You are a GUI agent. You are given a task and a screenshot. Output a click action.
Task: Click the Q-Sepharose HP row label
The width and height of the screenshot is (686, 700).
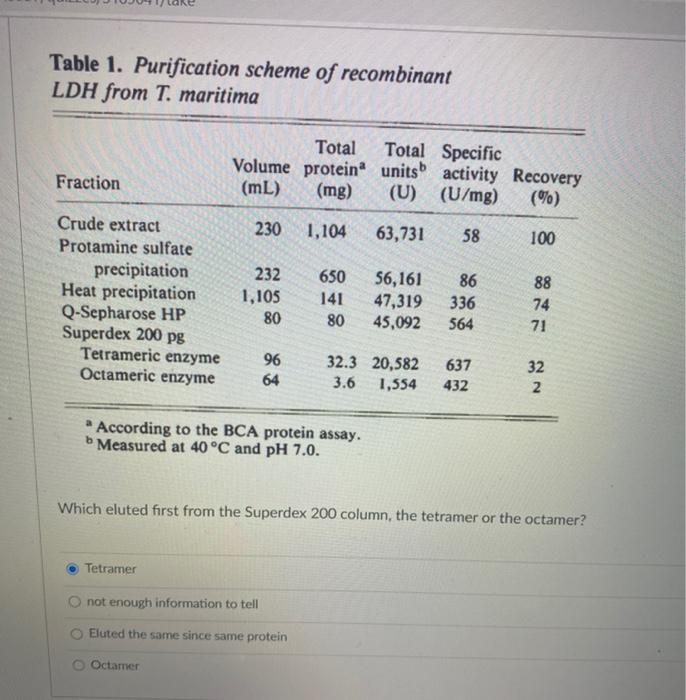coord(124,313)
